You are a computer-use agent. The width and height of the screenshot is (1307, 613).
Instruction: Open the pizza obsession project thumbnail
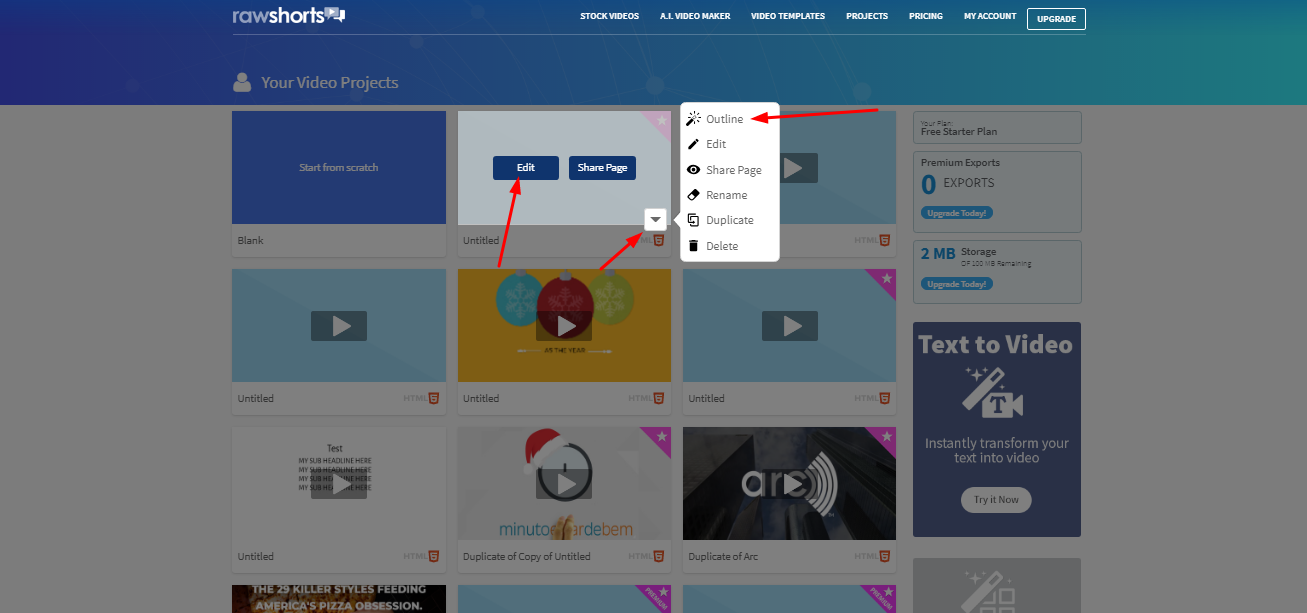tap(339, 599)
